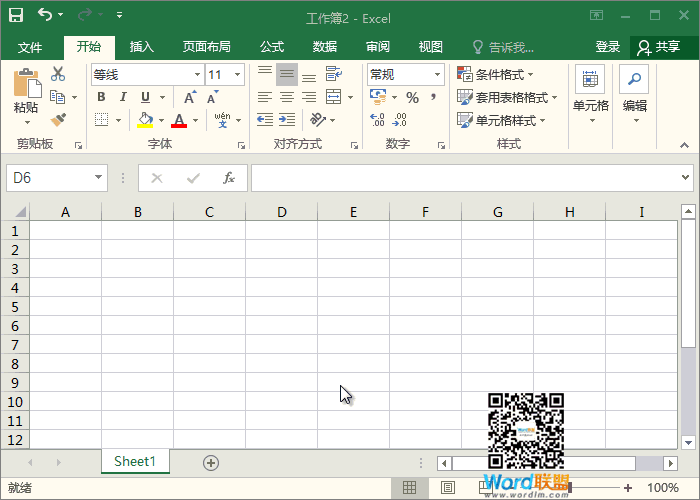Toggle bold formatting
Viewport: 700px width, 500px height.
tap(101, 97)
